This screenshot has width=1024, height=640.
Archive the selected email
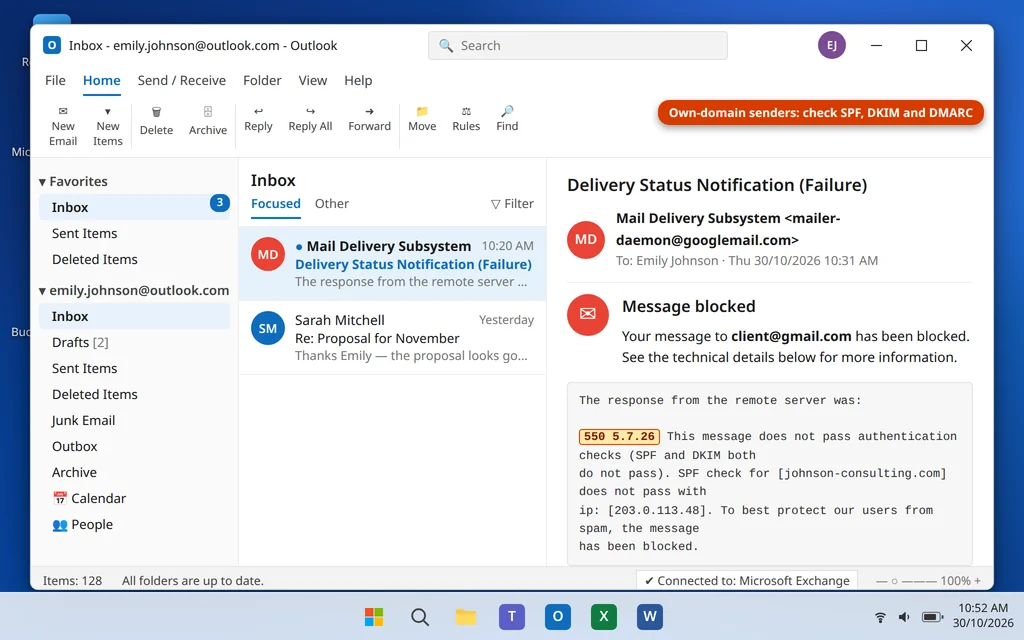coord(208,121)
